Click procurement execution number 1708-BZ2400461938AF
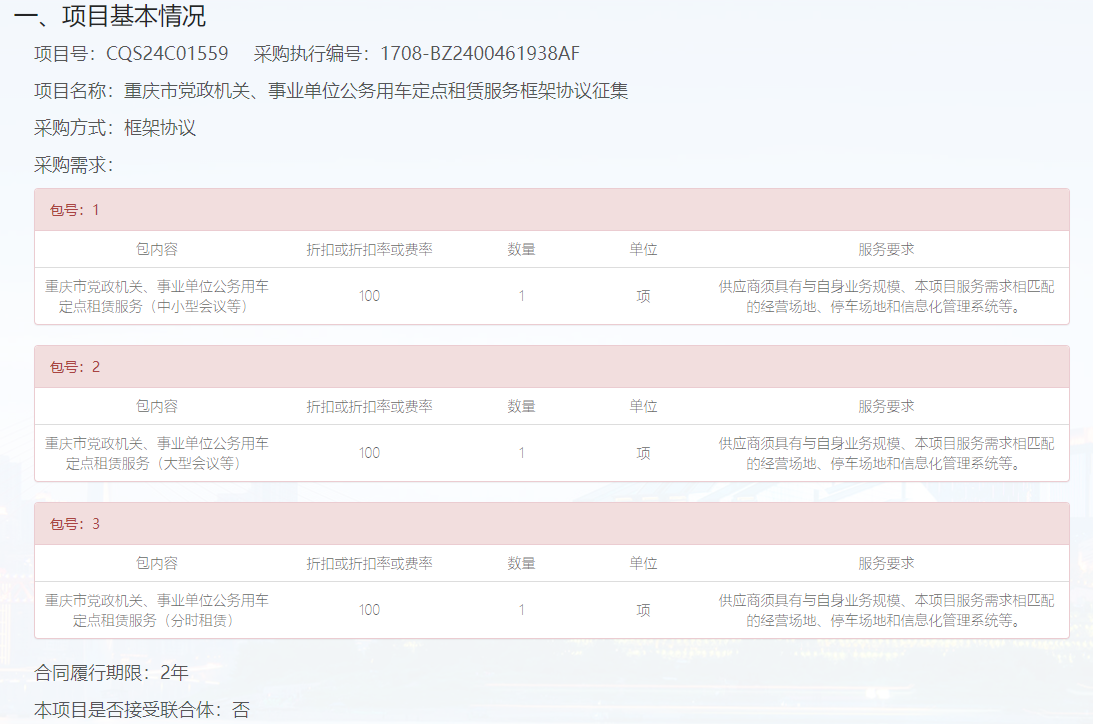Image resolution: width=1093 pixels, height=724 pixels. pyautogui.click(x=479, y=54)
